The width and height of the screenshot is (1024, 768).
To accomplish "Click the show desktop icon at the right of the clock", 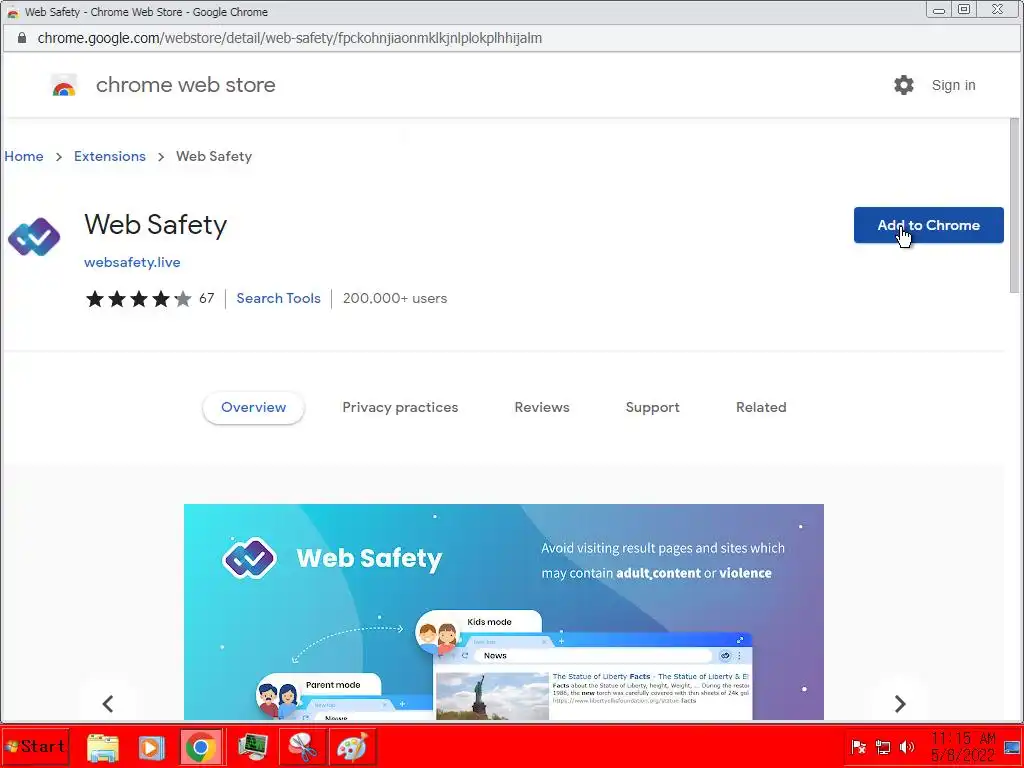I will pyautogui.click(x=1012, y=746).
